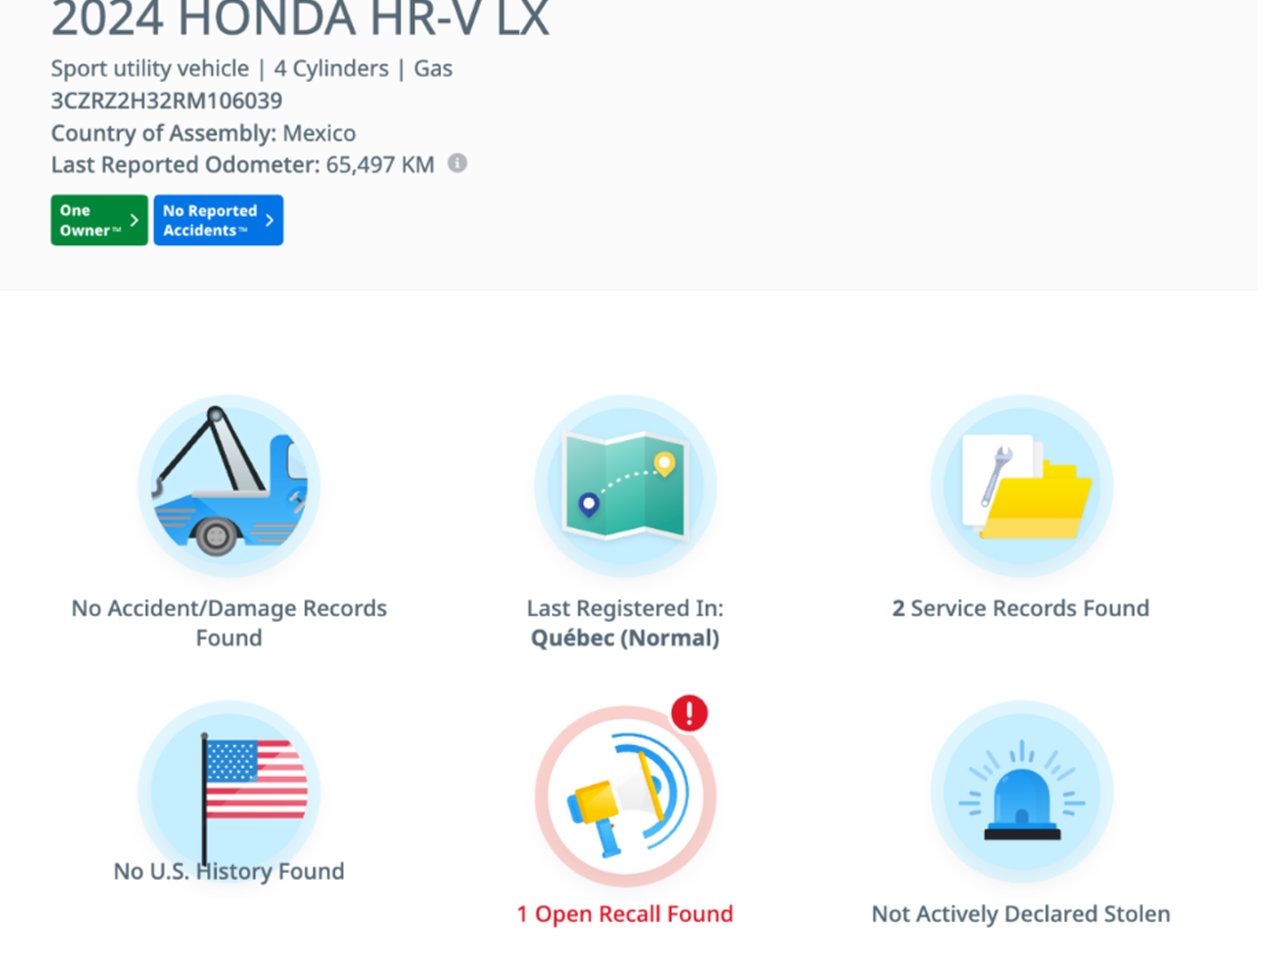Image resolution: width=1280 pixels, height=960 pixels.
Task: Click the VIN 3CZRZ2H32RM106039
Action: (167, 101)
